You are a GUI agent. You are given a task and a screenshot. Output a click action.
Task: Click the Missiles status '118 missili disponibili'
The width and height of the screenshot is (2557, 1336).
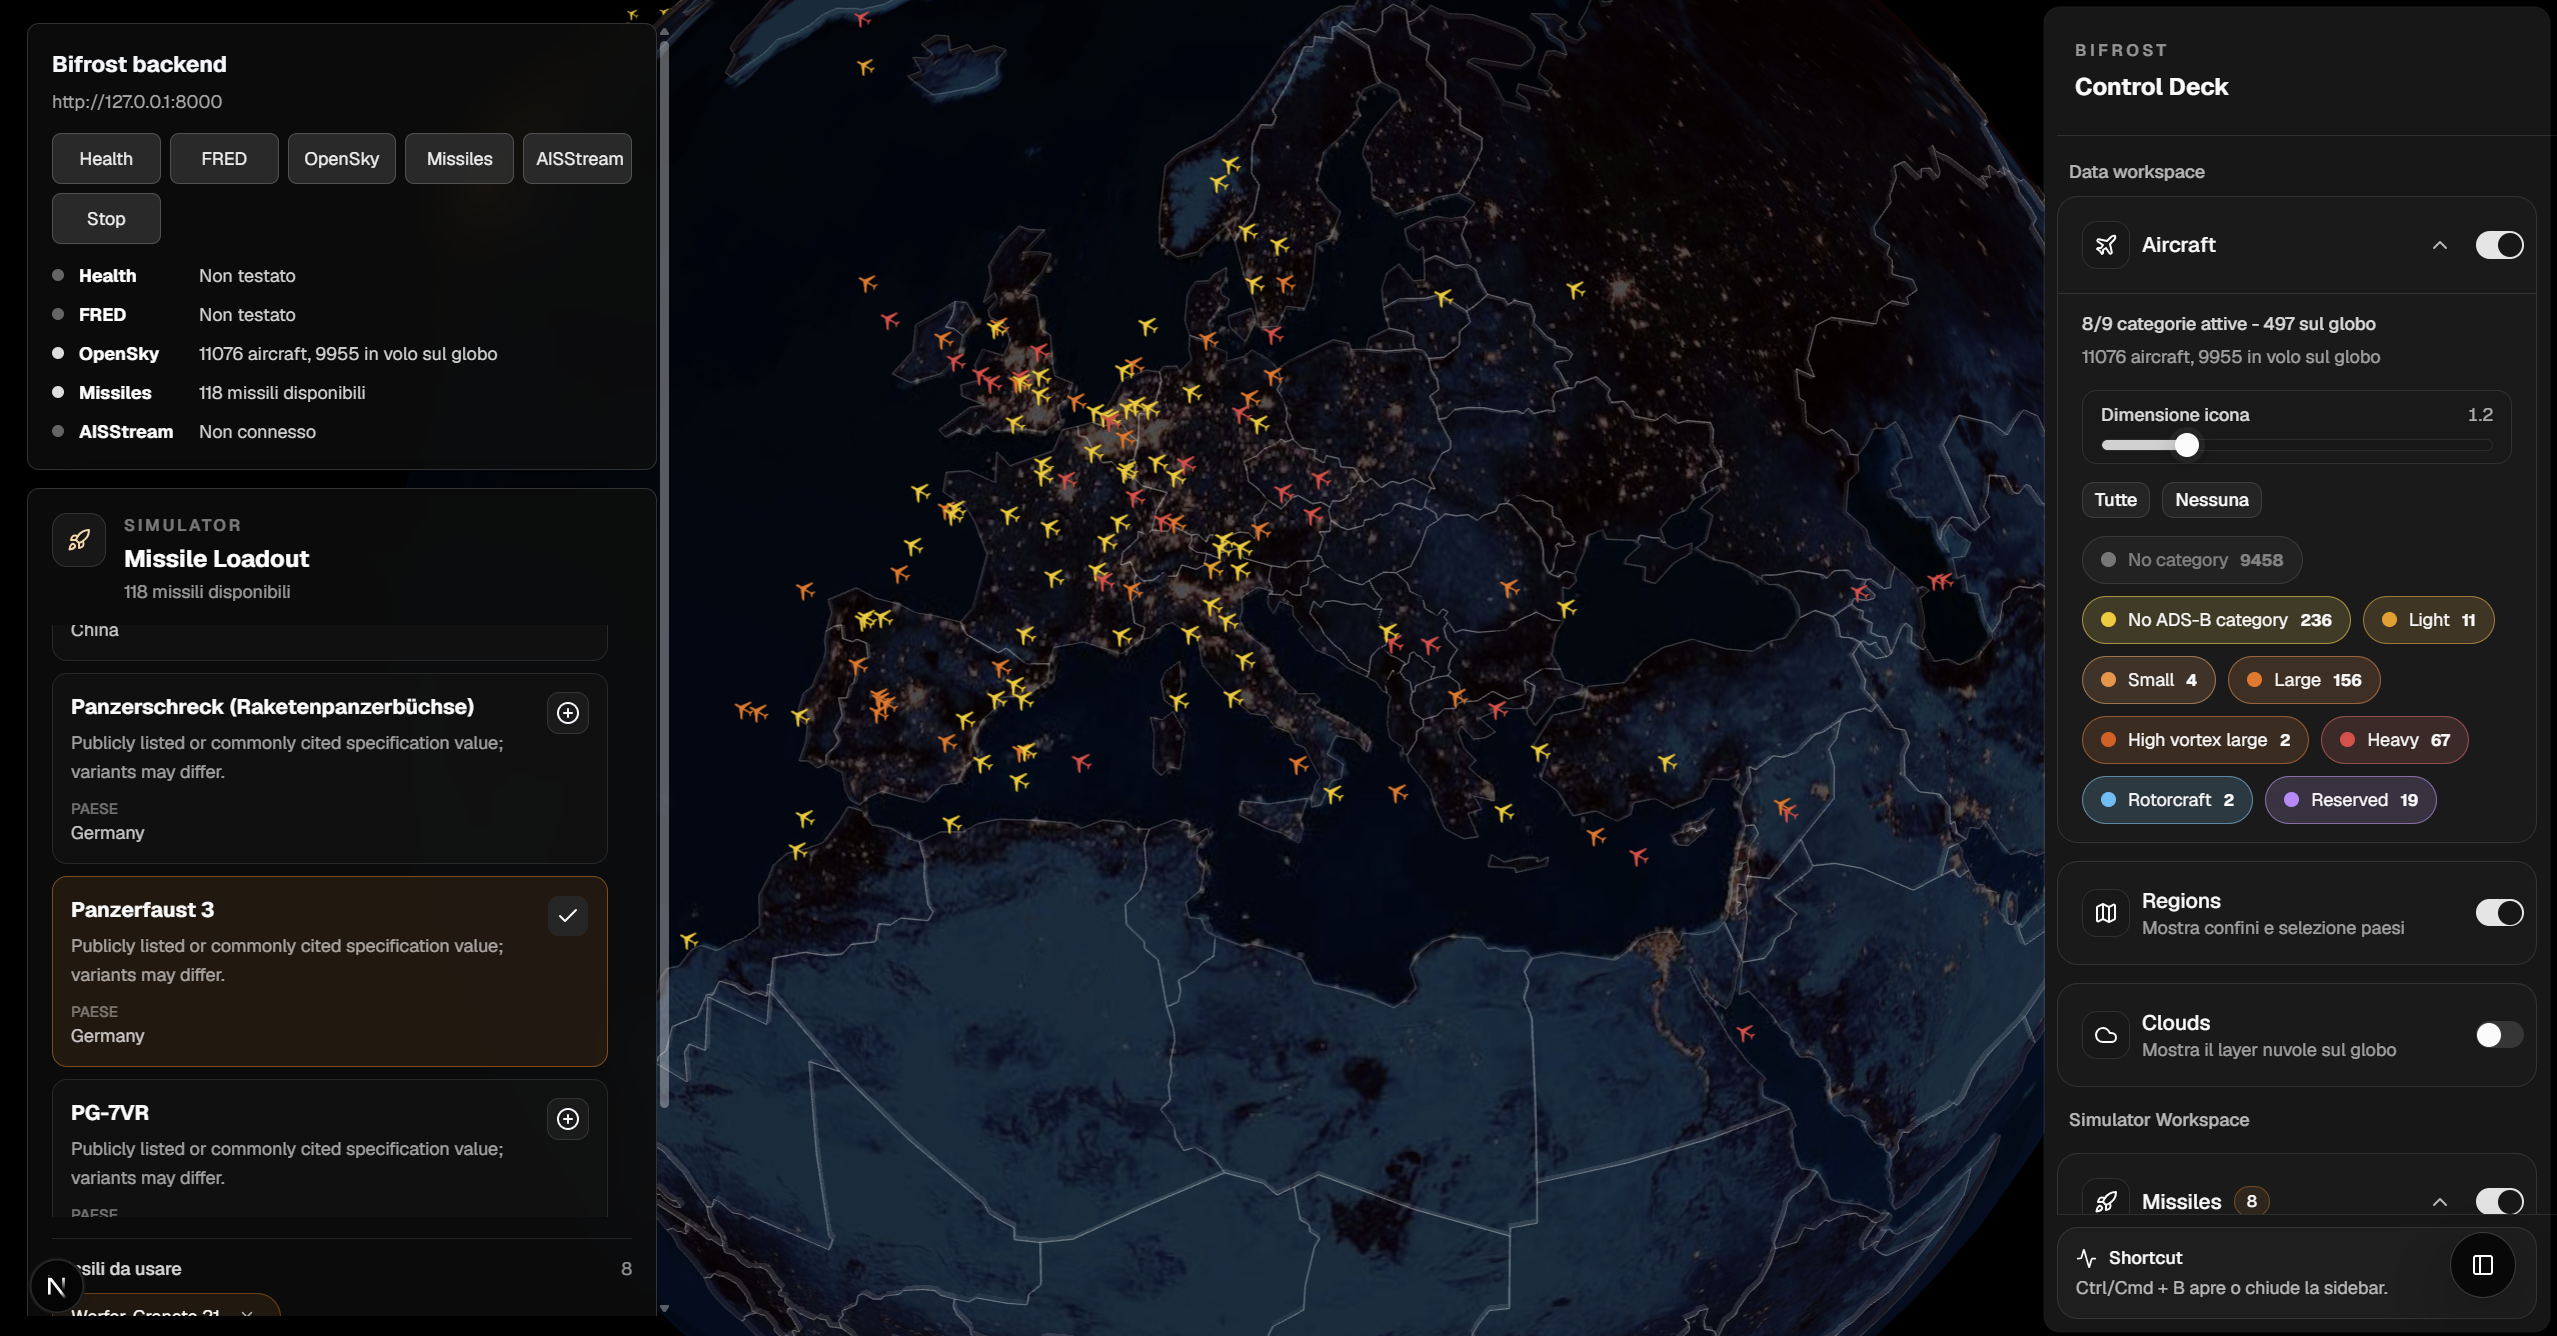pos(282,393)
